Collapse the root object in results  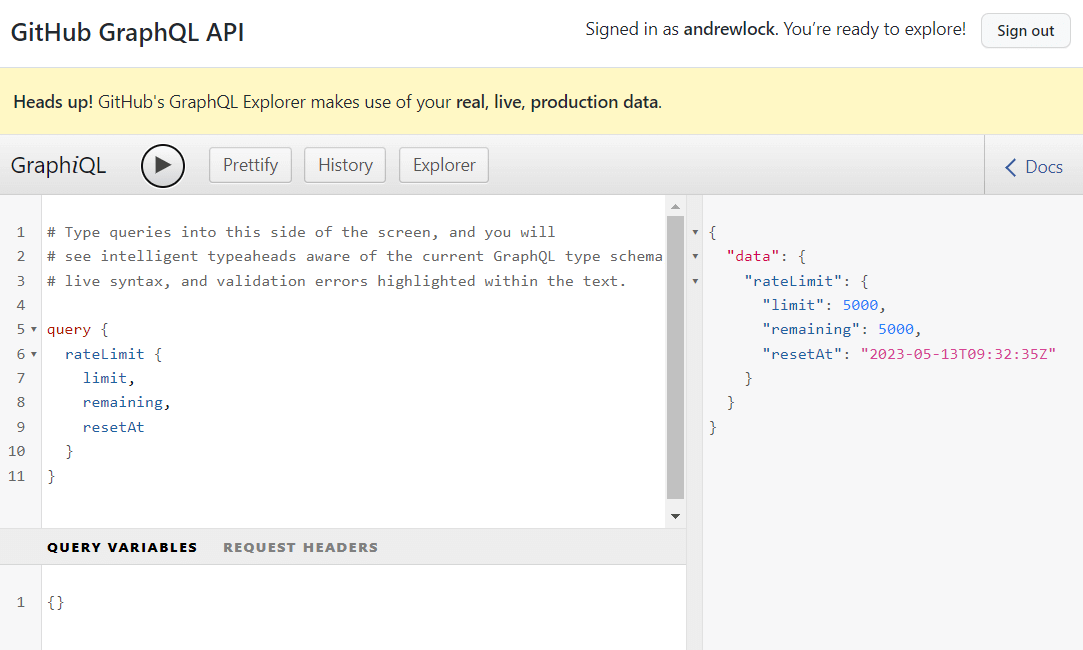pos(696,232)
